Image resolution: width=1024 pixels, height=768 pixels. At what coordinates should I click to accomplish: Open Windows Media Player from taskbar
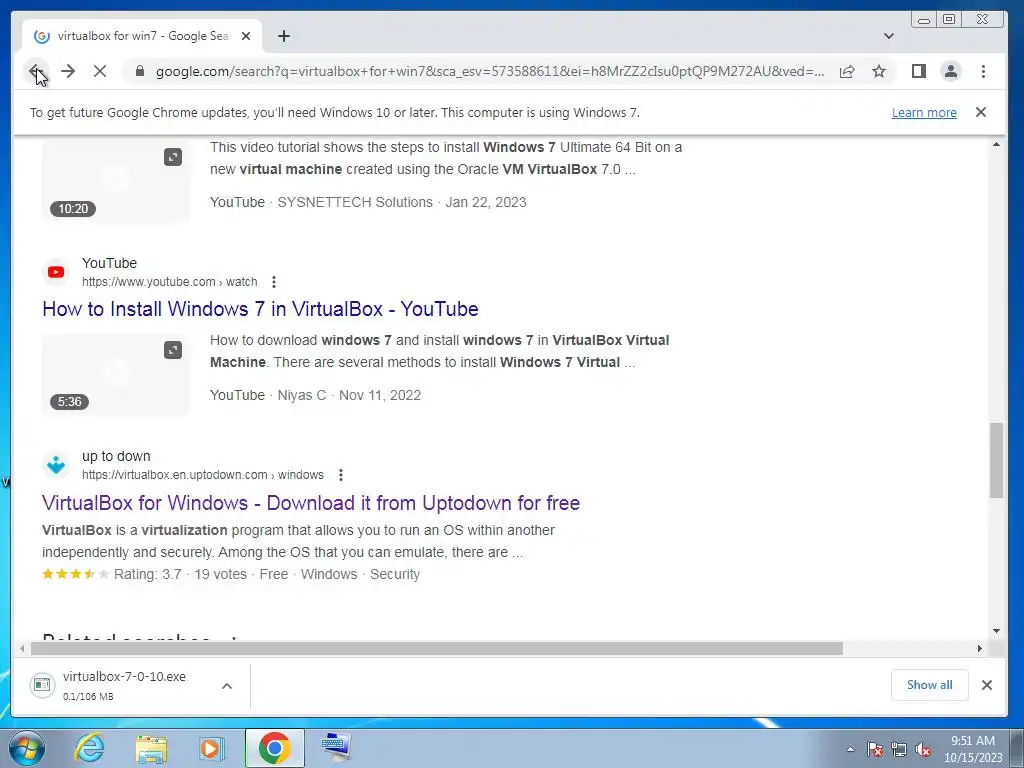(x=211, y=748)
